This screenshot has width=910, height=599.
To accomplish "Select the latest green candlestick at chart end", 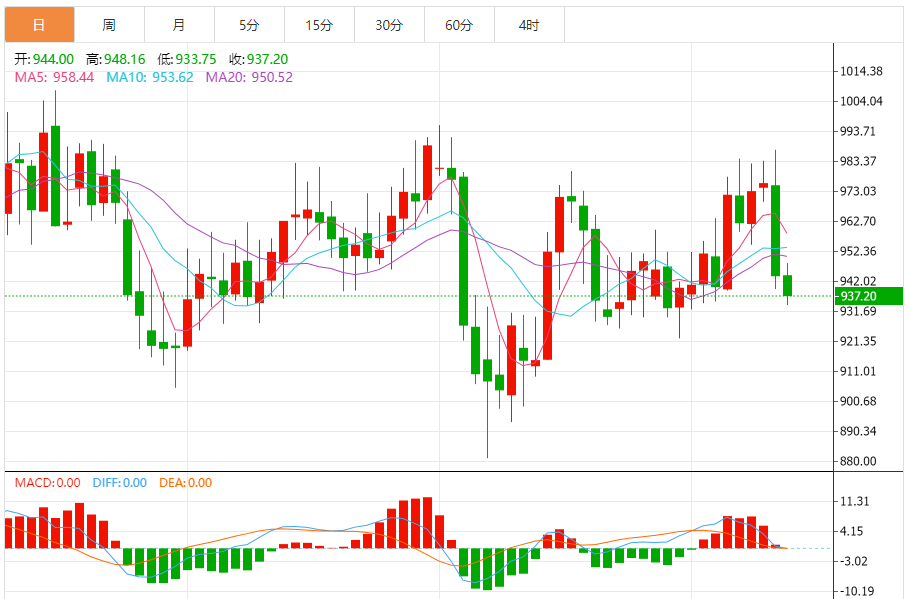I will click(788, 285).
